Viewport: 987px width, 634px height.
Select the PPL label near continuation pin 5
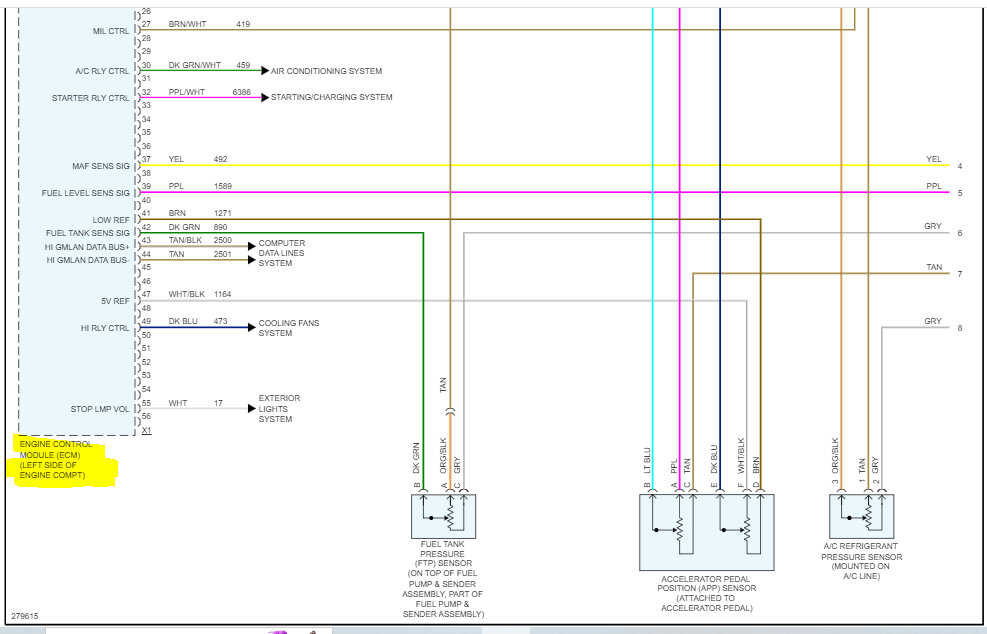934,186
